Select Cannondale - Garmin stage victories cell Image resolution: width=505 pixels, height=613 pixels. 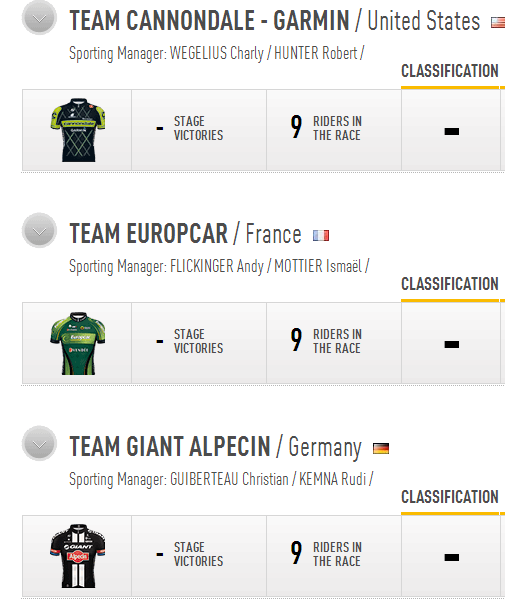pos(199,130)
